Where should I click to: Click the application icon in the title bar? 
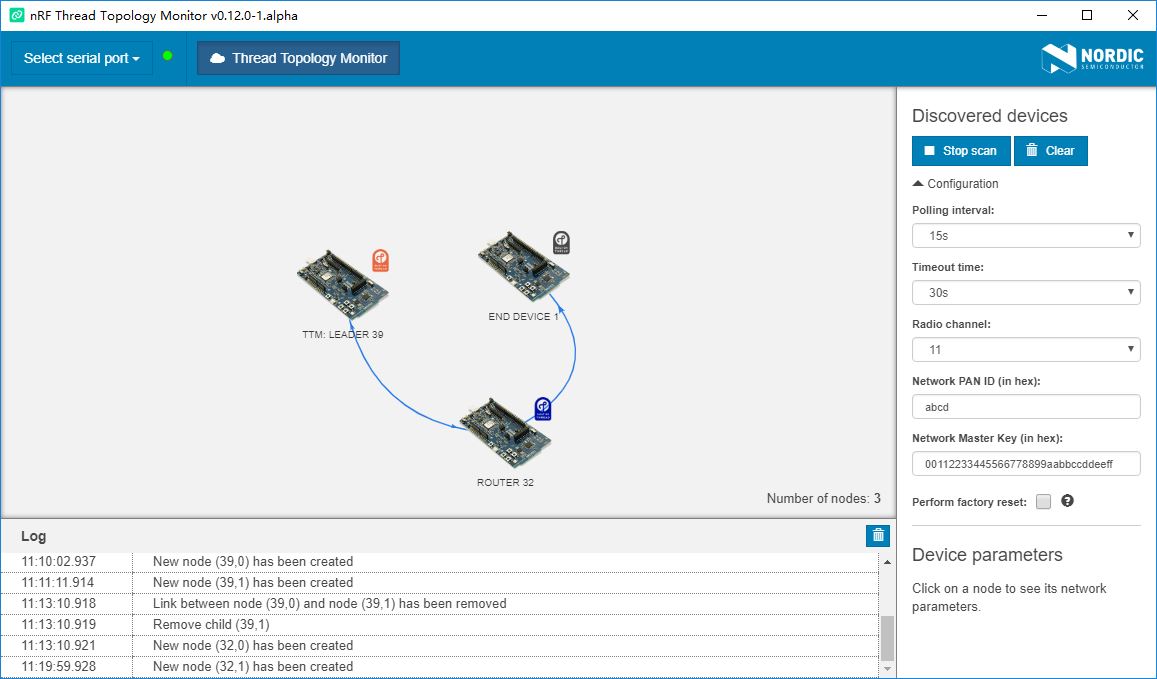click(17, 15)
